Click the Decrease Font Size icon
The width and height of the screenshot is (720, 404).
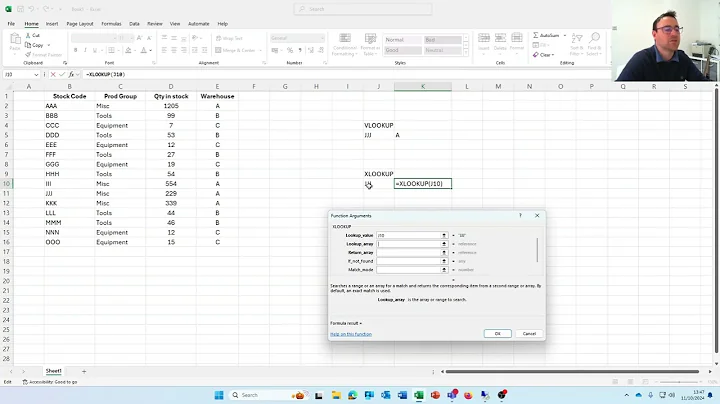[x=149, y=38]
